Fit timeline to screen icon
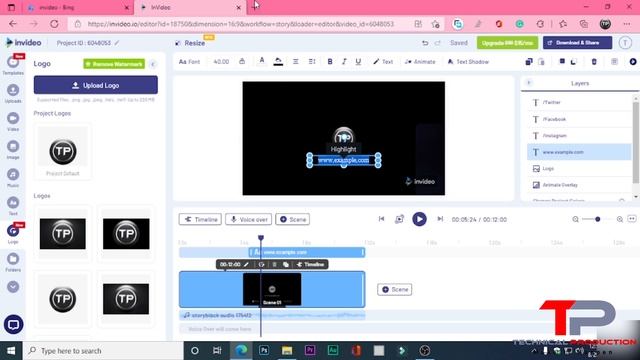 (x=632, y=219)
